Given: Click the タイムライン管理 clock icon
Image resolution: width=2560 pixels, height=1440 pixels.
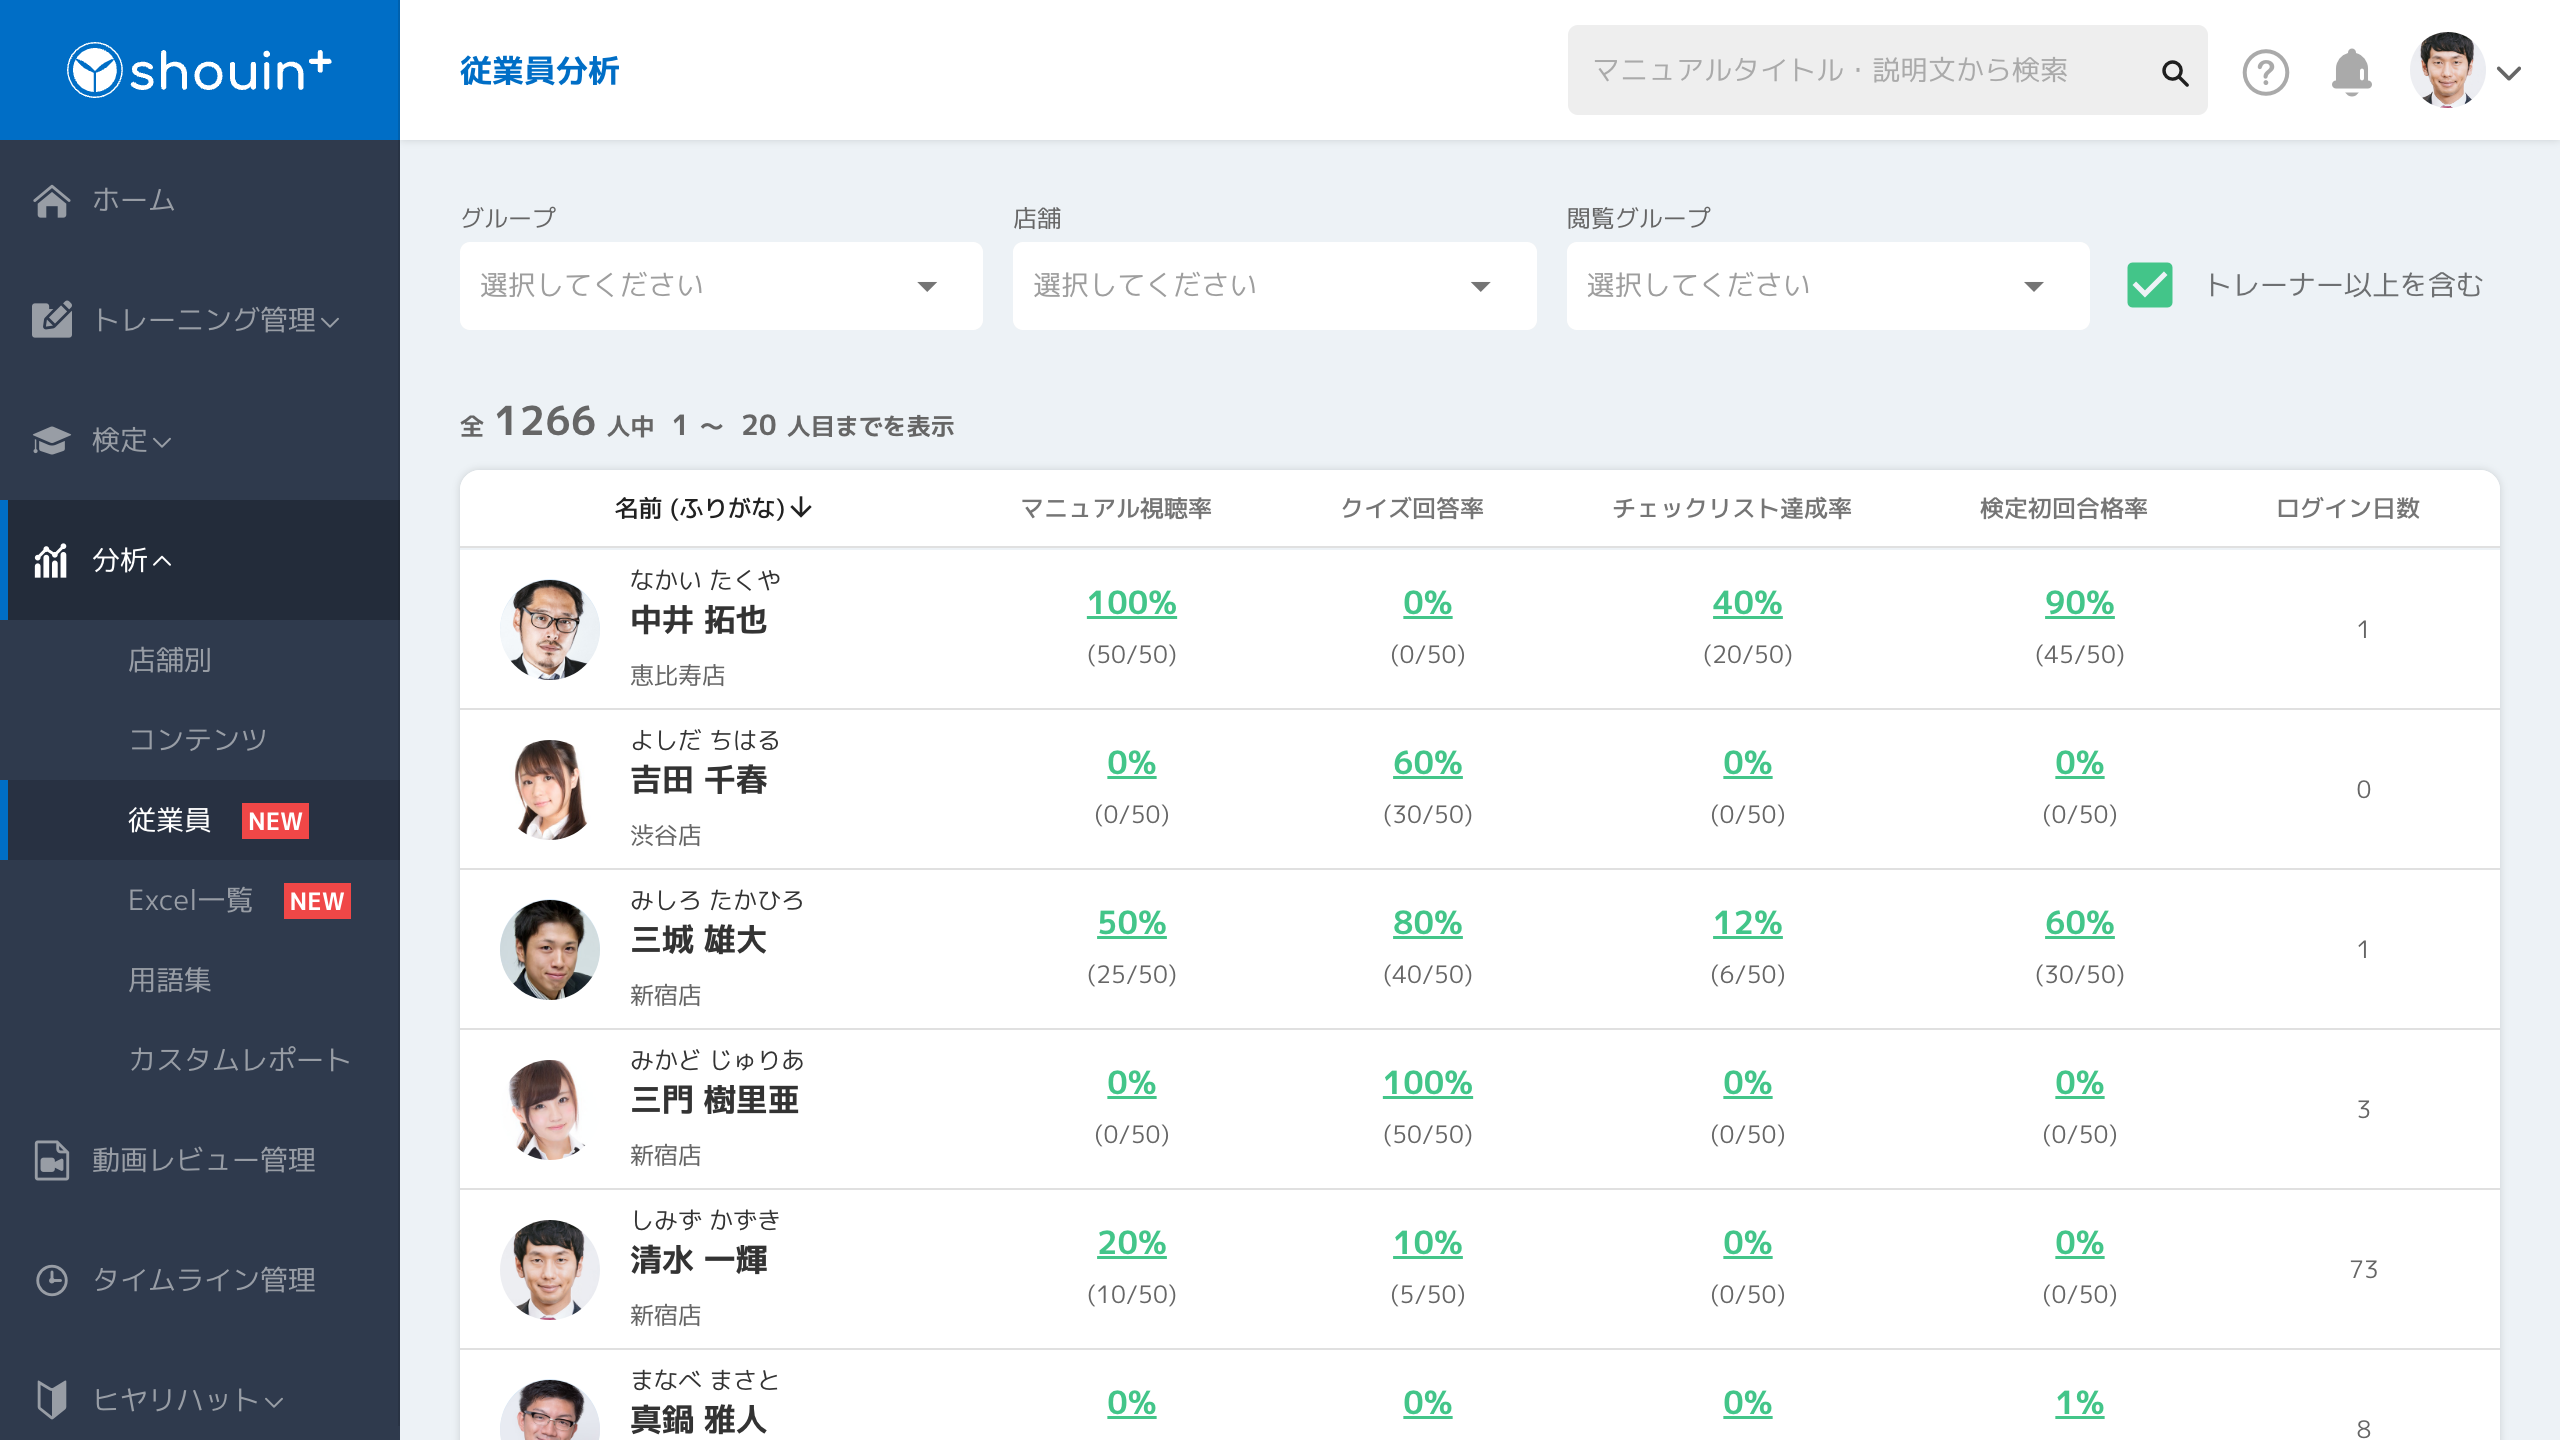Looking at the screenshot, I should click(x=52, y=1281).
